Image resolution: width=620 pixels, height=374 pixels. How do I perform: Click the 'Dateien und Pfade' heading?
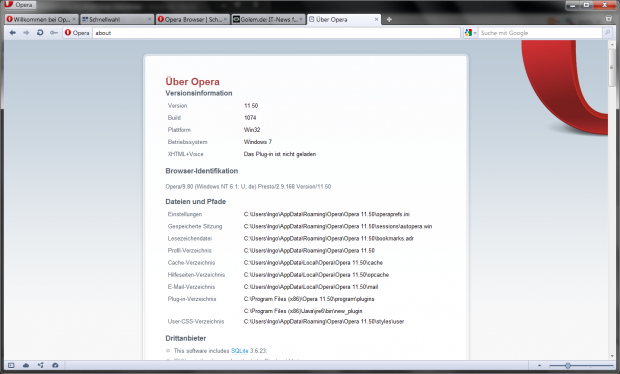(195, 201)
